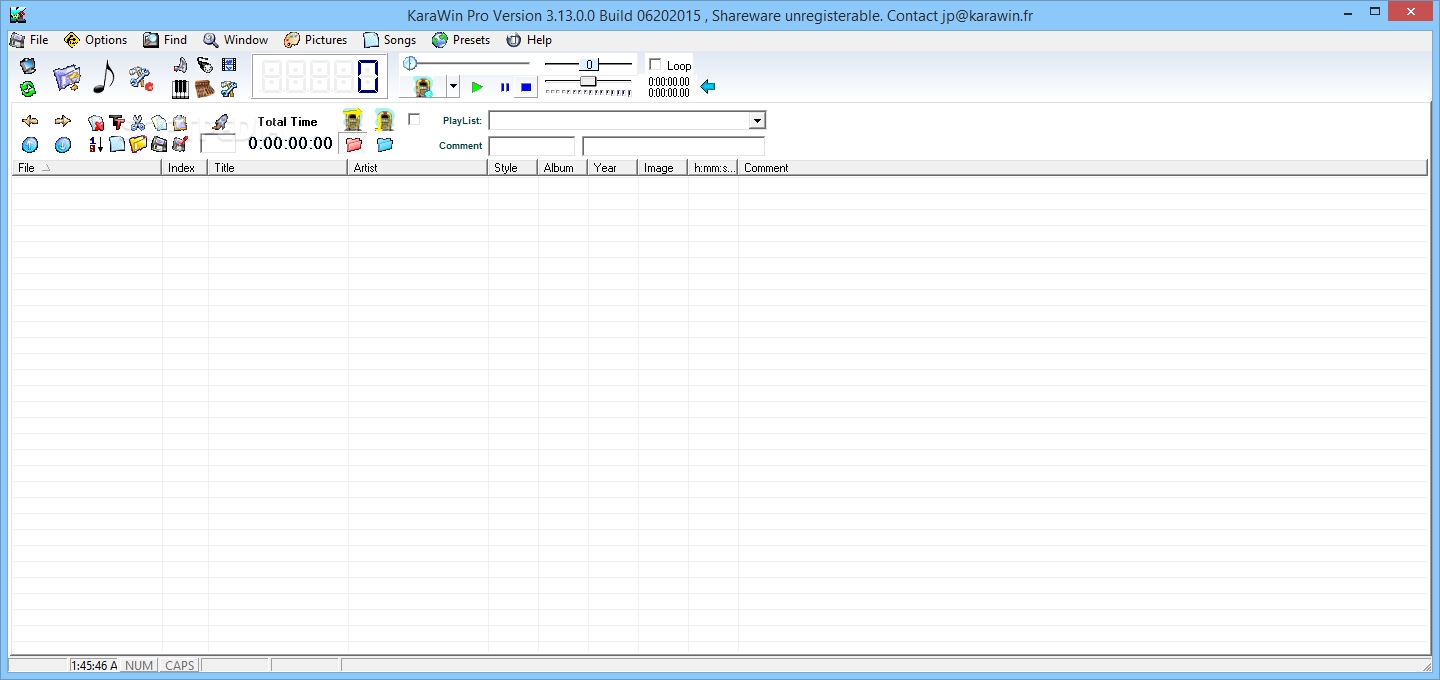Viewport: 1440px width, 680px height.
Task: Open the Pictures menu
Action: click(x=316, y=40)
